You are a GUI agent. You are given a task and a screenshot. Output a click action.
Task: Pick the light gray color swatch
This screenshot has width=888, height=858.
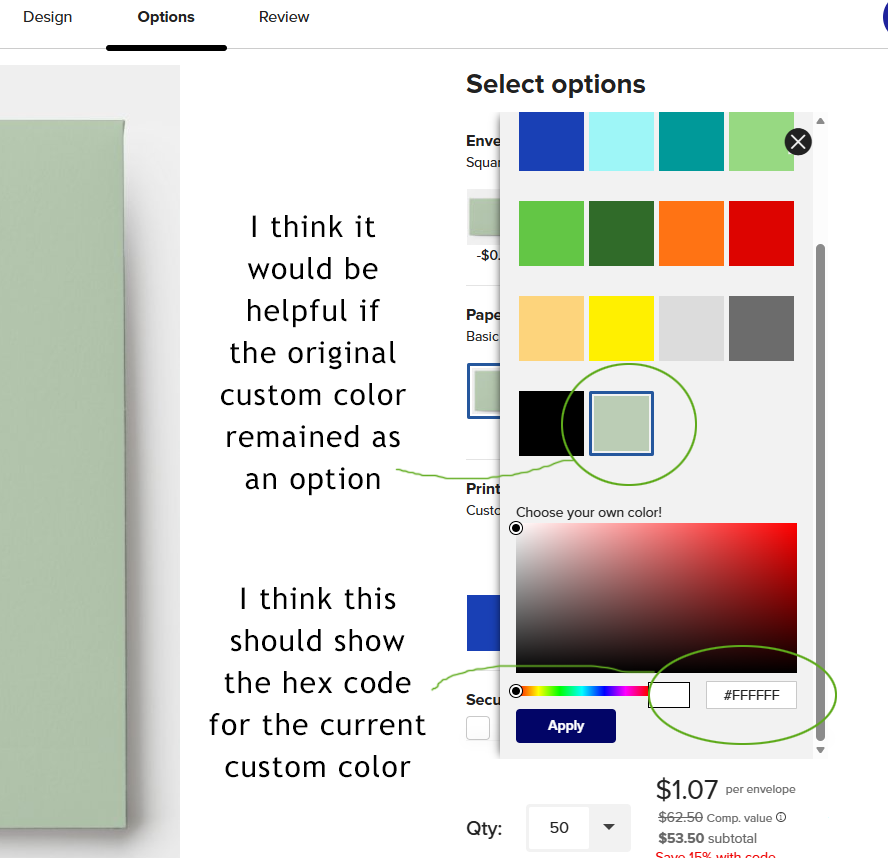[691, 328]
